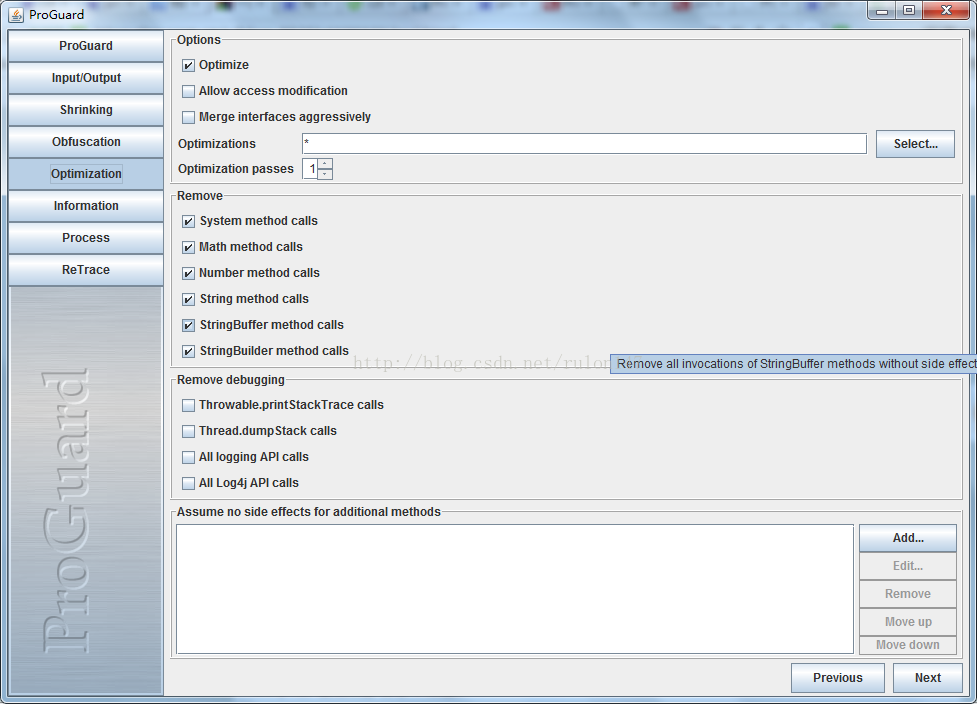977x704 pixels.
Task: Click the Remove button beside methods list
Action: click(x=908, y=594)
